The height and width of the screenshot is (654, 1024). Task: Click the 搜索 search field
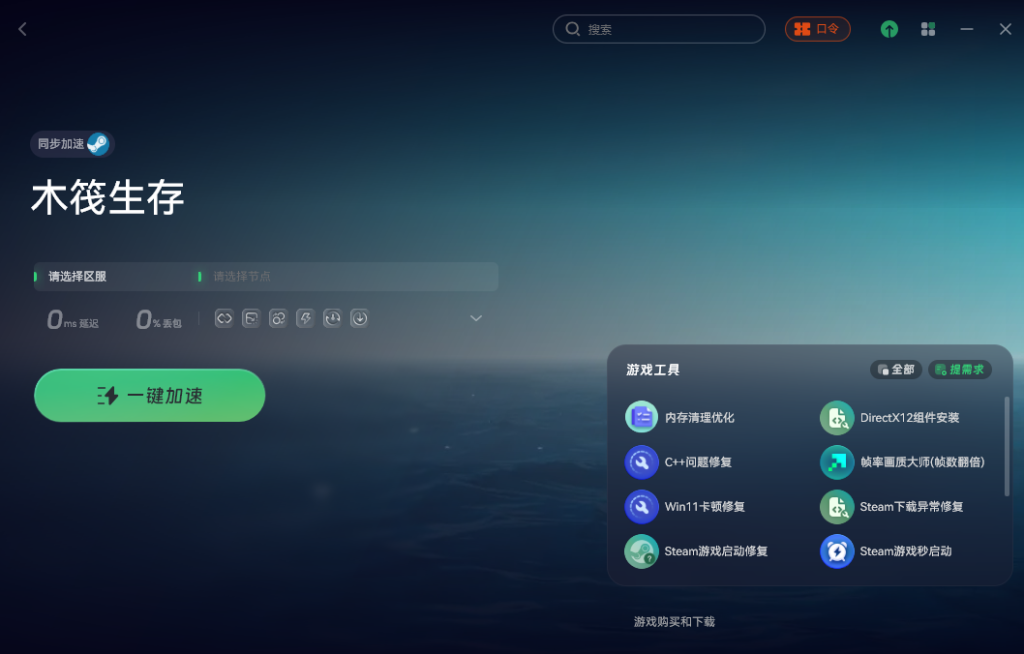click(x=659, y=29)
